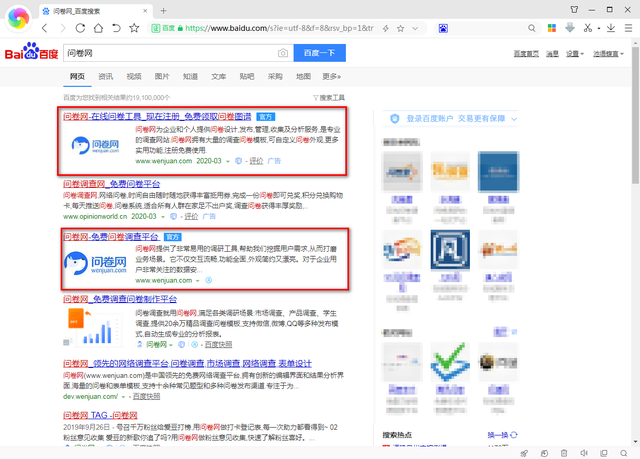Click the browser forward arrow

pos(62,28)
